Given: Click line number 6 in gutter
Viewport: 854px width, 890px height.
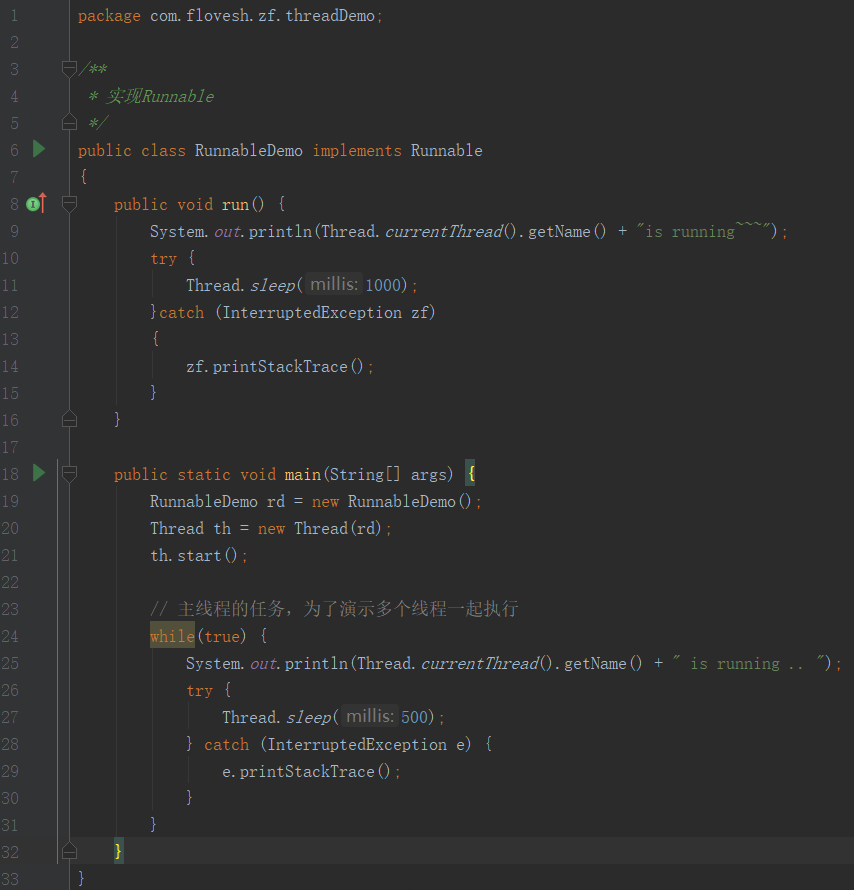Looking at the screenshot, I should click(14, 150).
